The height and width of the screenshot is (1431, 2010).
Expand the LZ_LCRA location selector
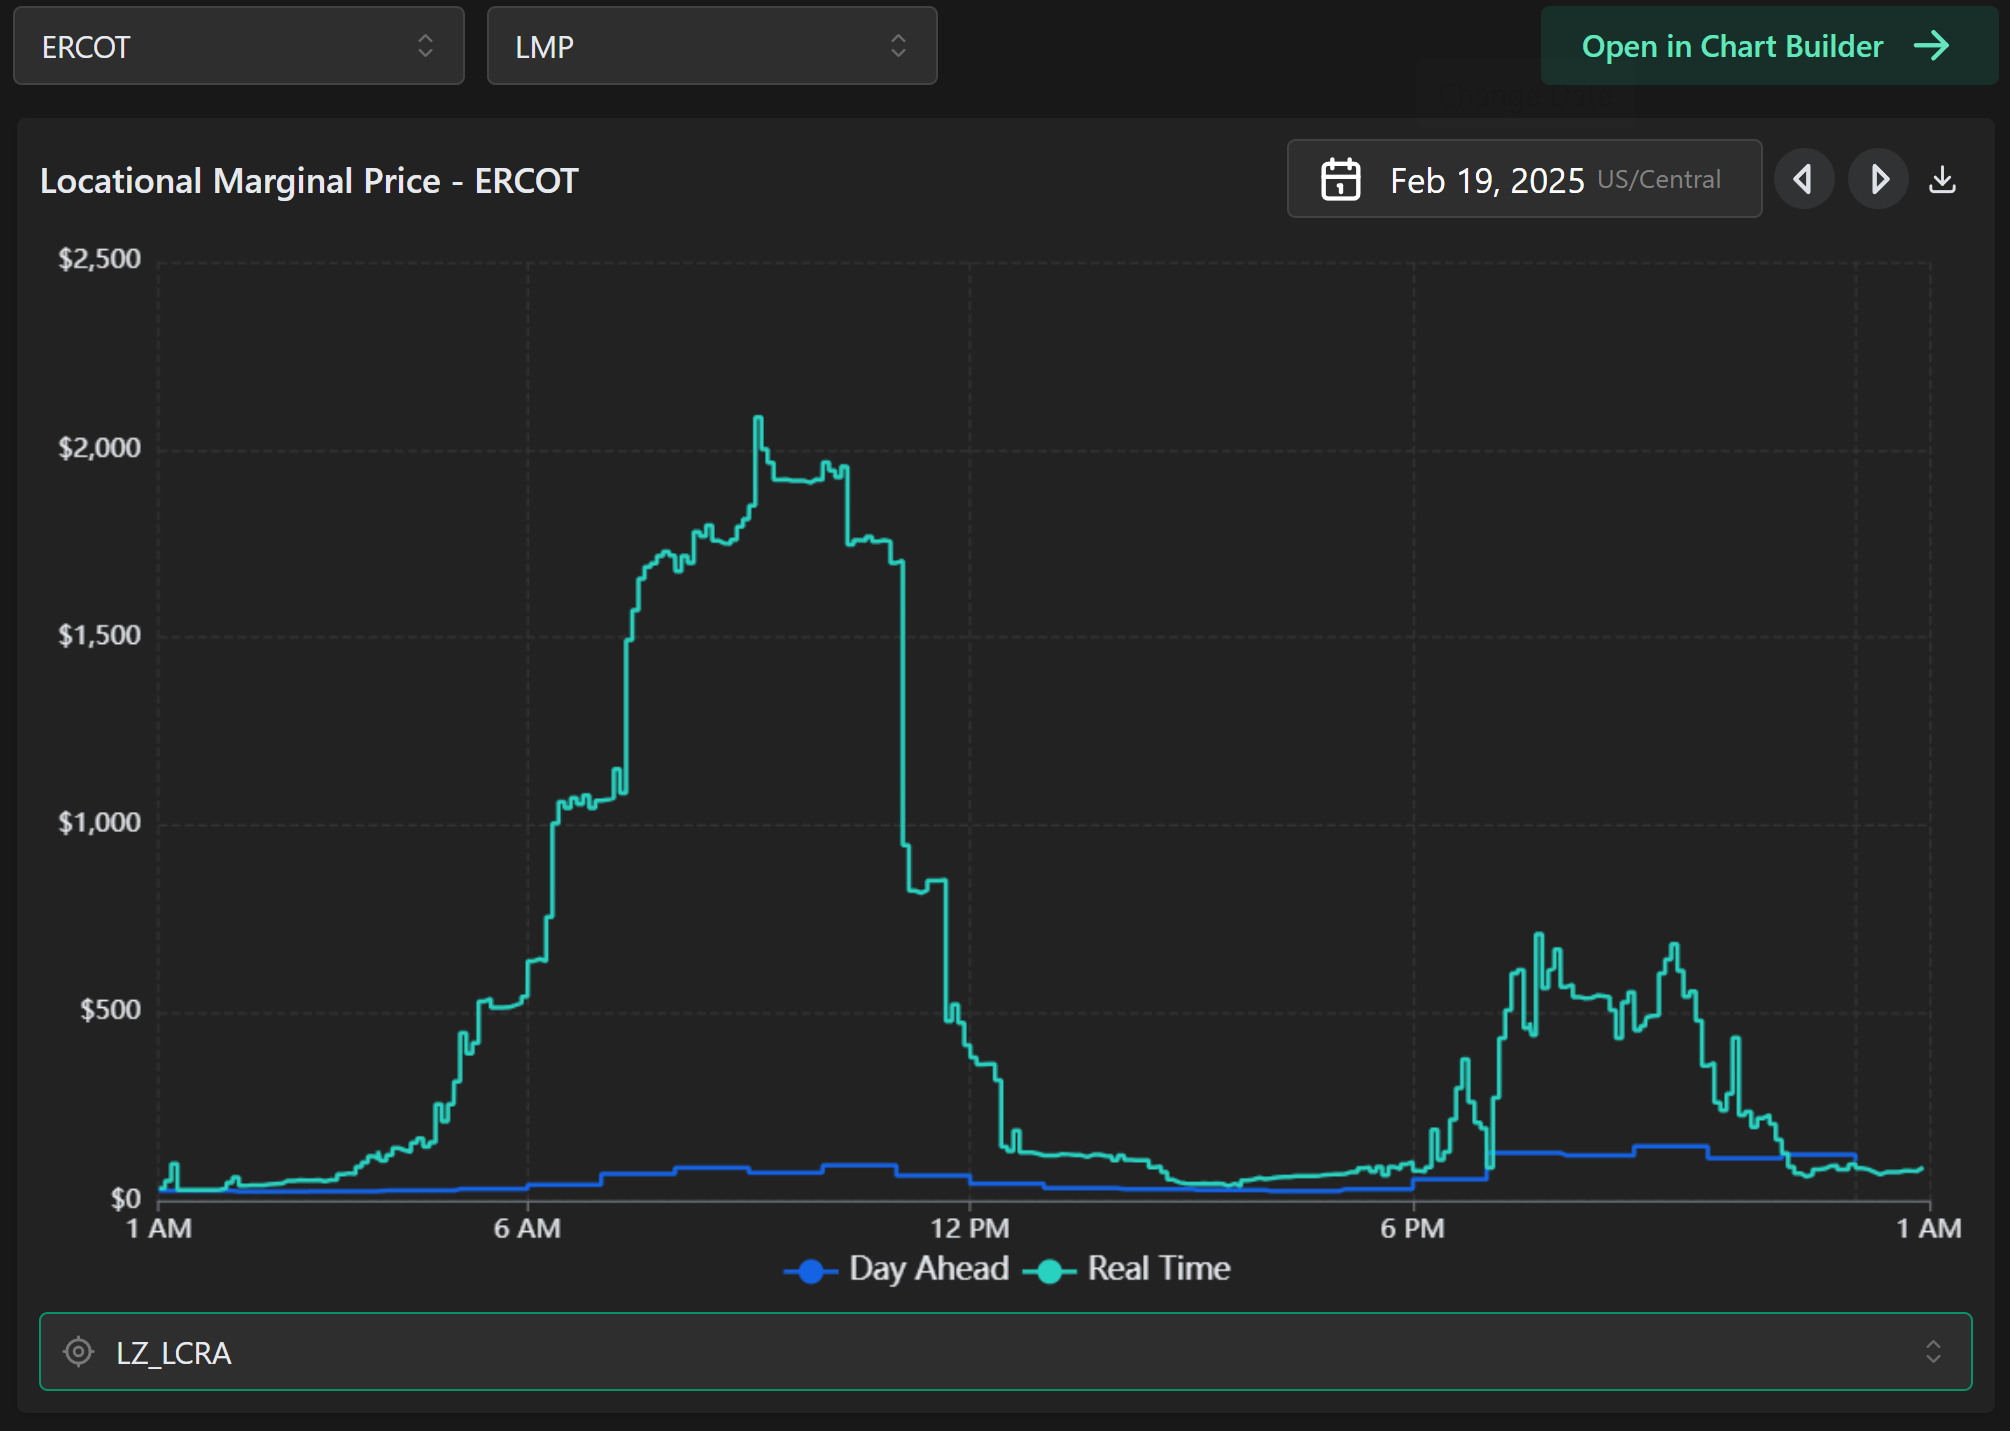pos(1005,1352)
